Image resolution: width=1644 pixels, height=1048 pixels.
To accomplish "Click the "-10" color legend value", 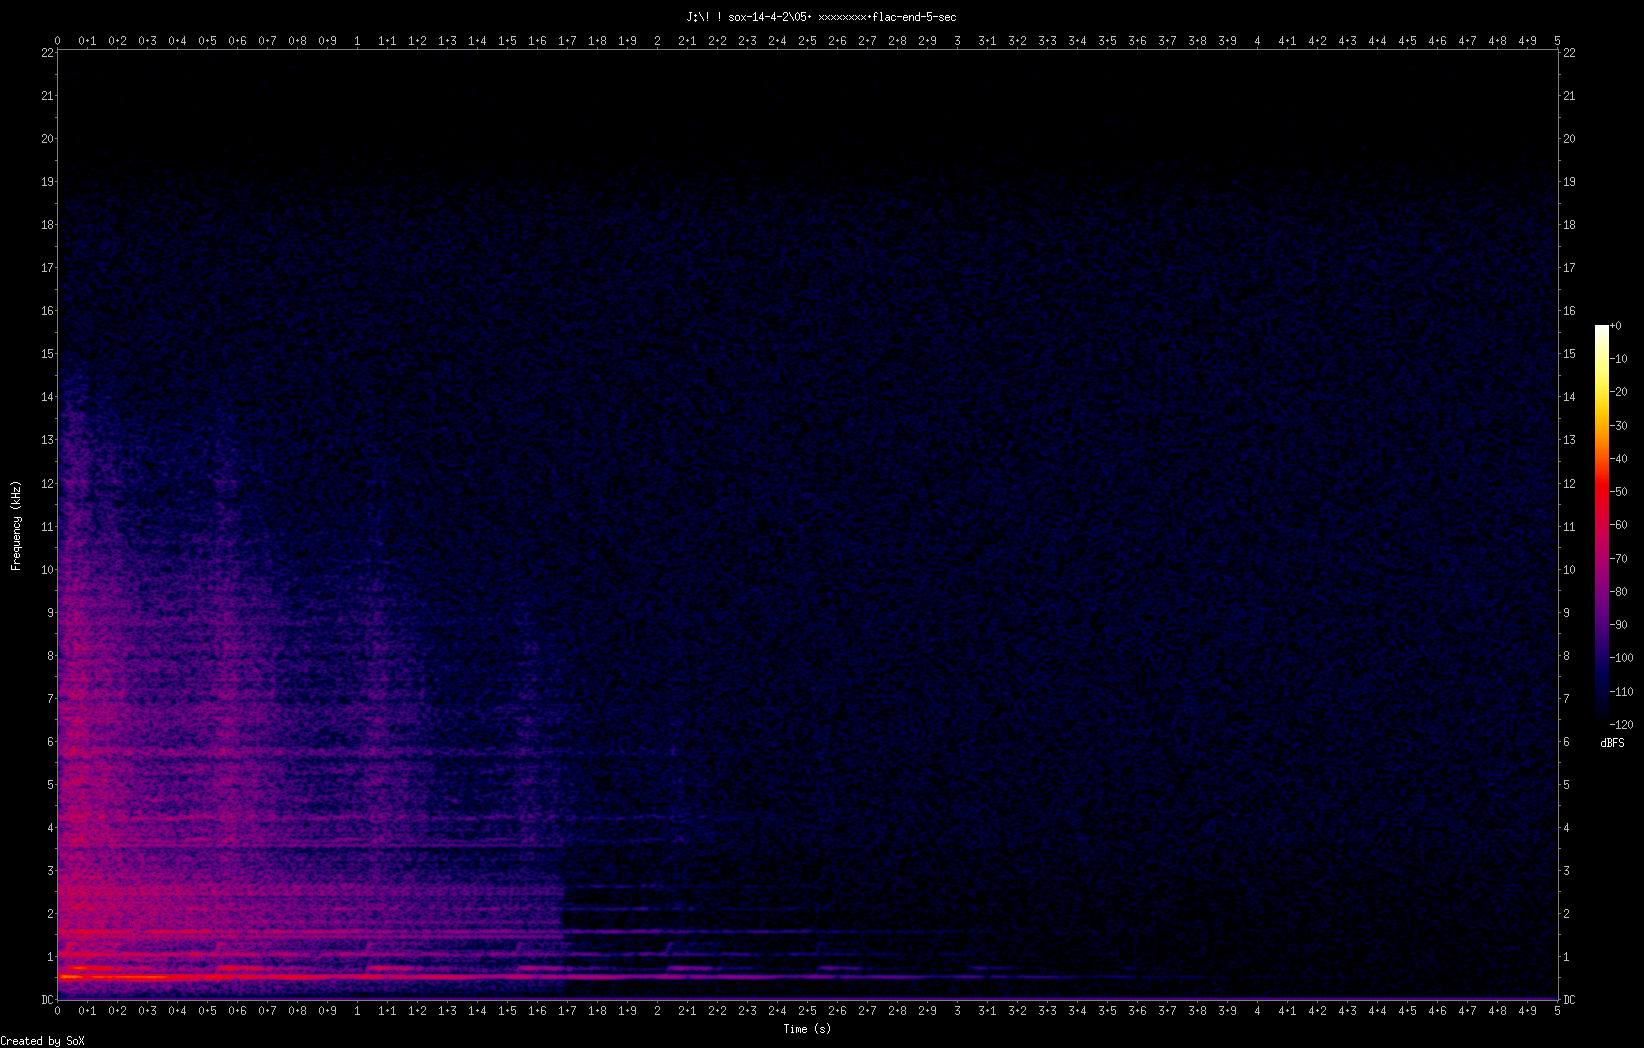I will 1619,359.
